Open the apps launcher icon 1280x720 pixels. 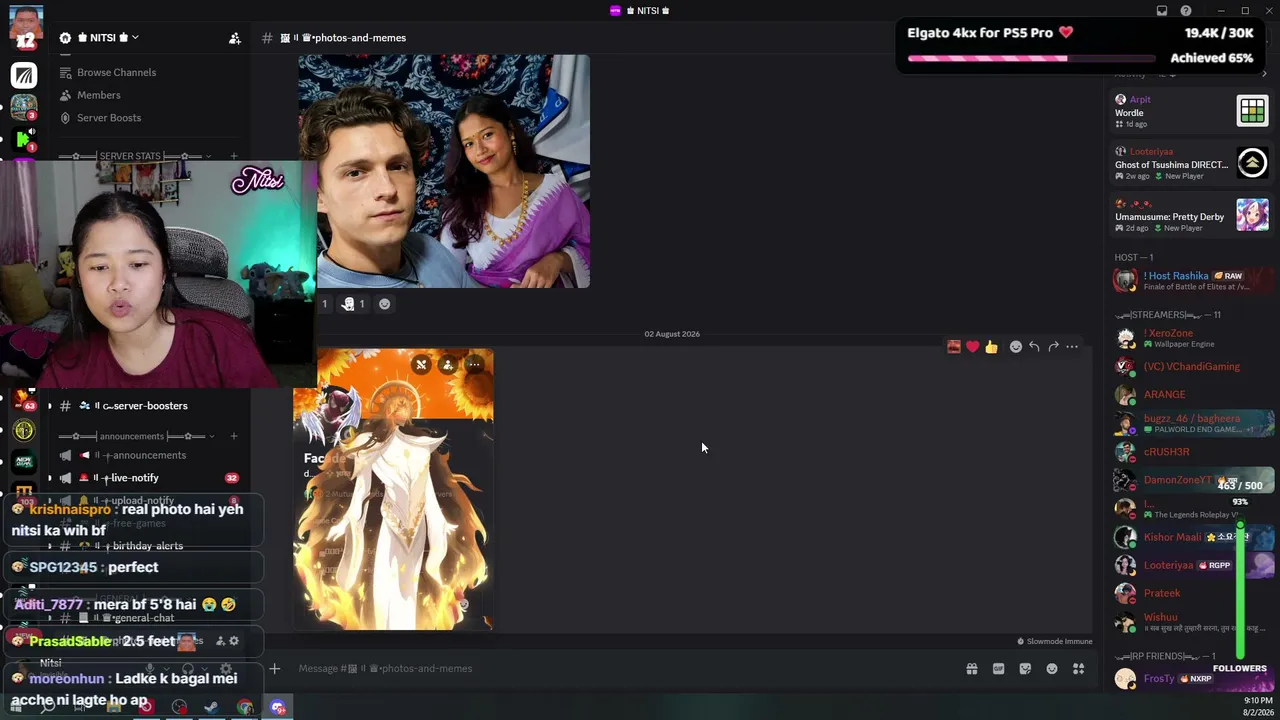point(1079,669)
